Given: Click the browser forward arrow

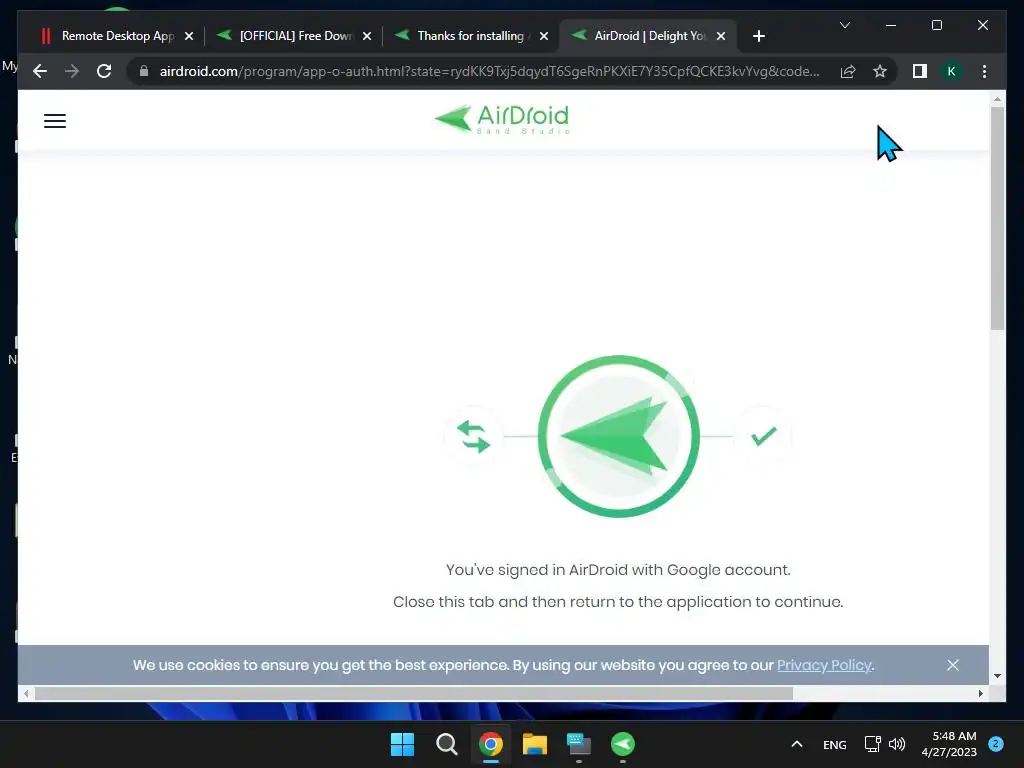Looking at the screenshot, I should click(x=72, y=71).
